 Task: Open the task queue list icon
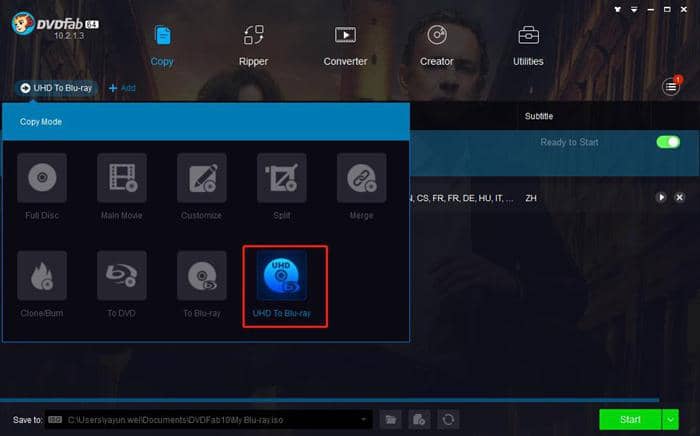pos(671,87)
